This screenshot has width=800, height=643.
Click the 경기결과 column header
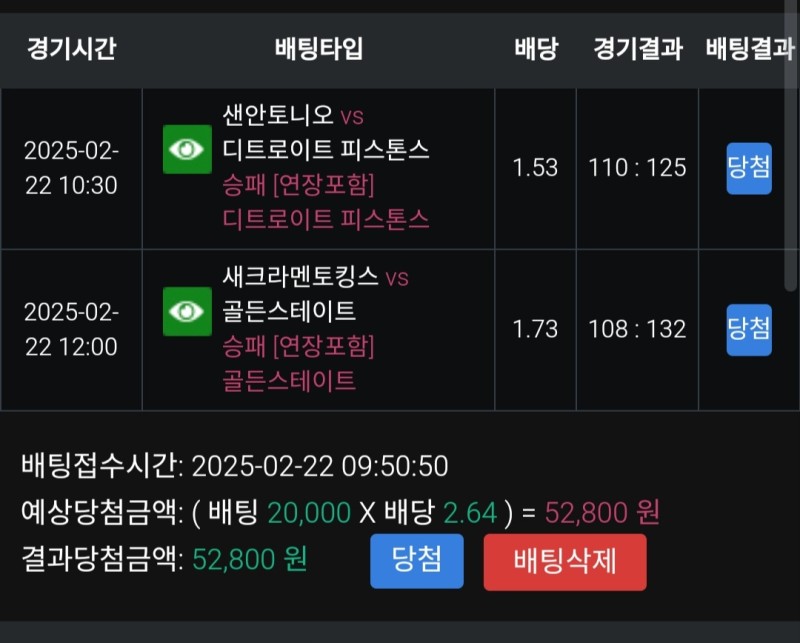click(x=638, y=49)
